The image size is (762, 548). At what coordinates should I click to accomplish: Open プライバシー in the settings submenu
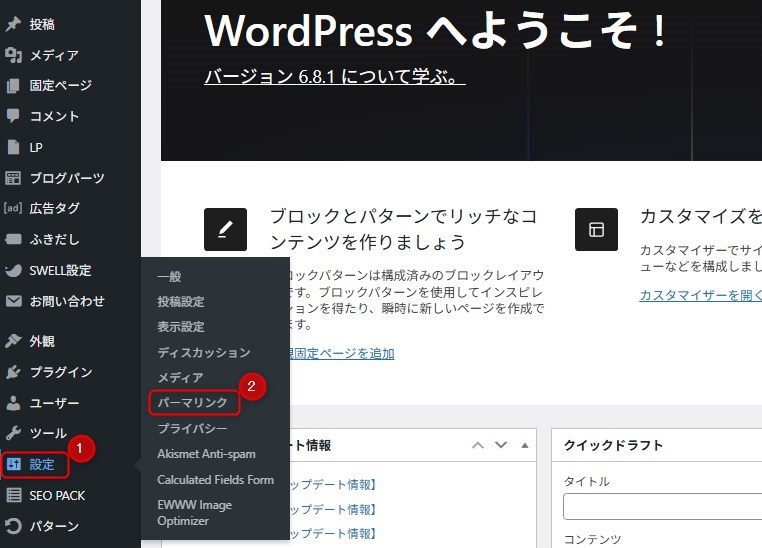(192, 428)
